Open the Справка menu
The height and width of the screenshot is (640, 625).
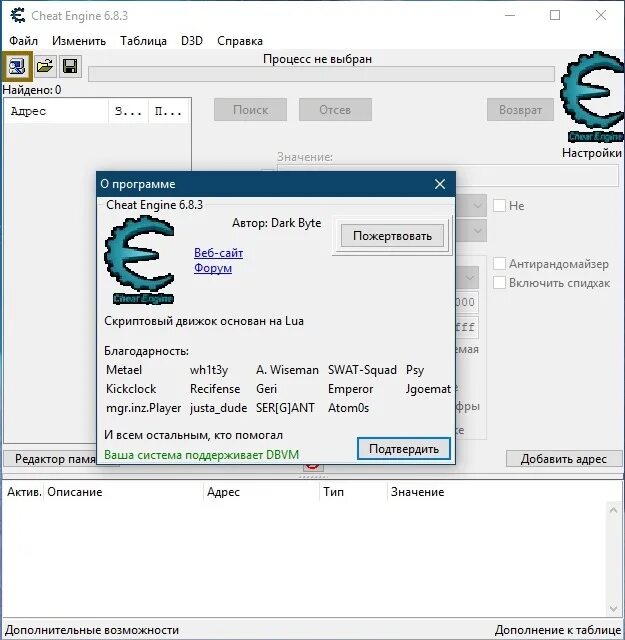point(240,41)
